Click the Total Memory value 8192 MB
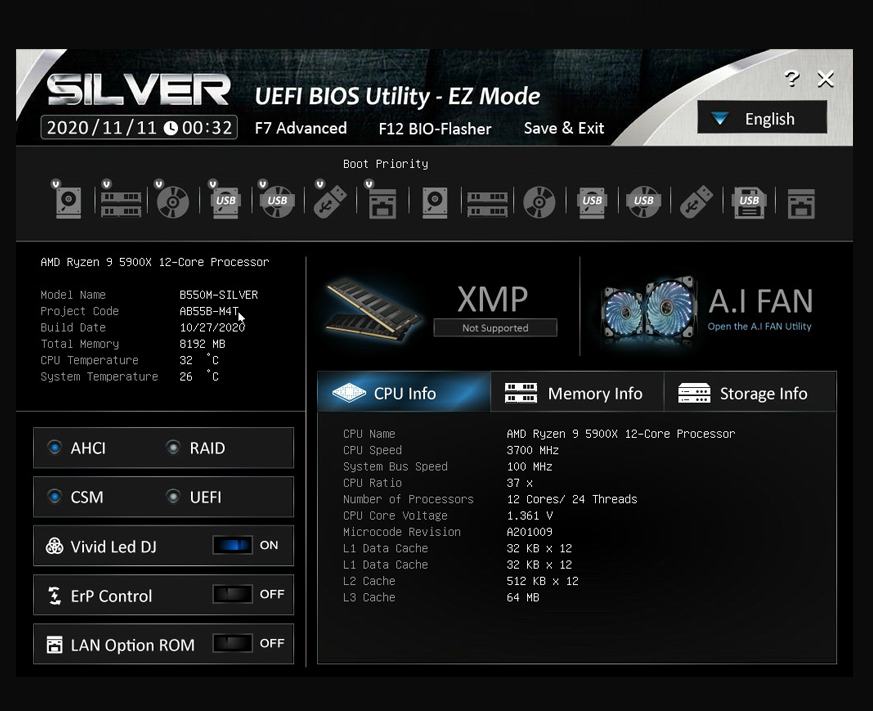The width and height of the screenshot is (873, 711). pyautogui.click(x=202, y=344)
